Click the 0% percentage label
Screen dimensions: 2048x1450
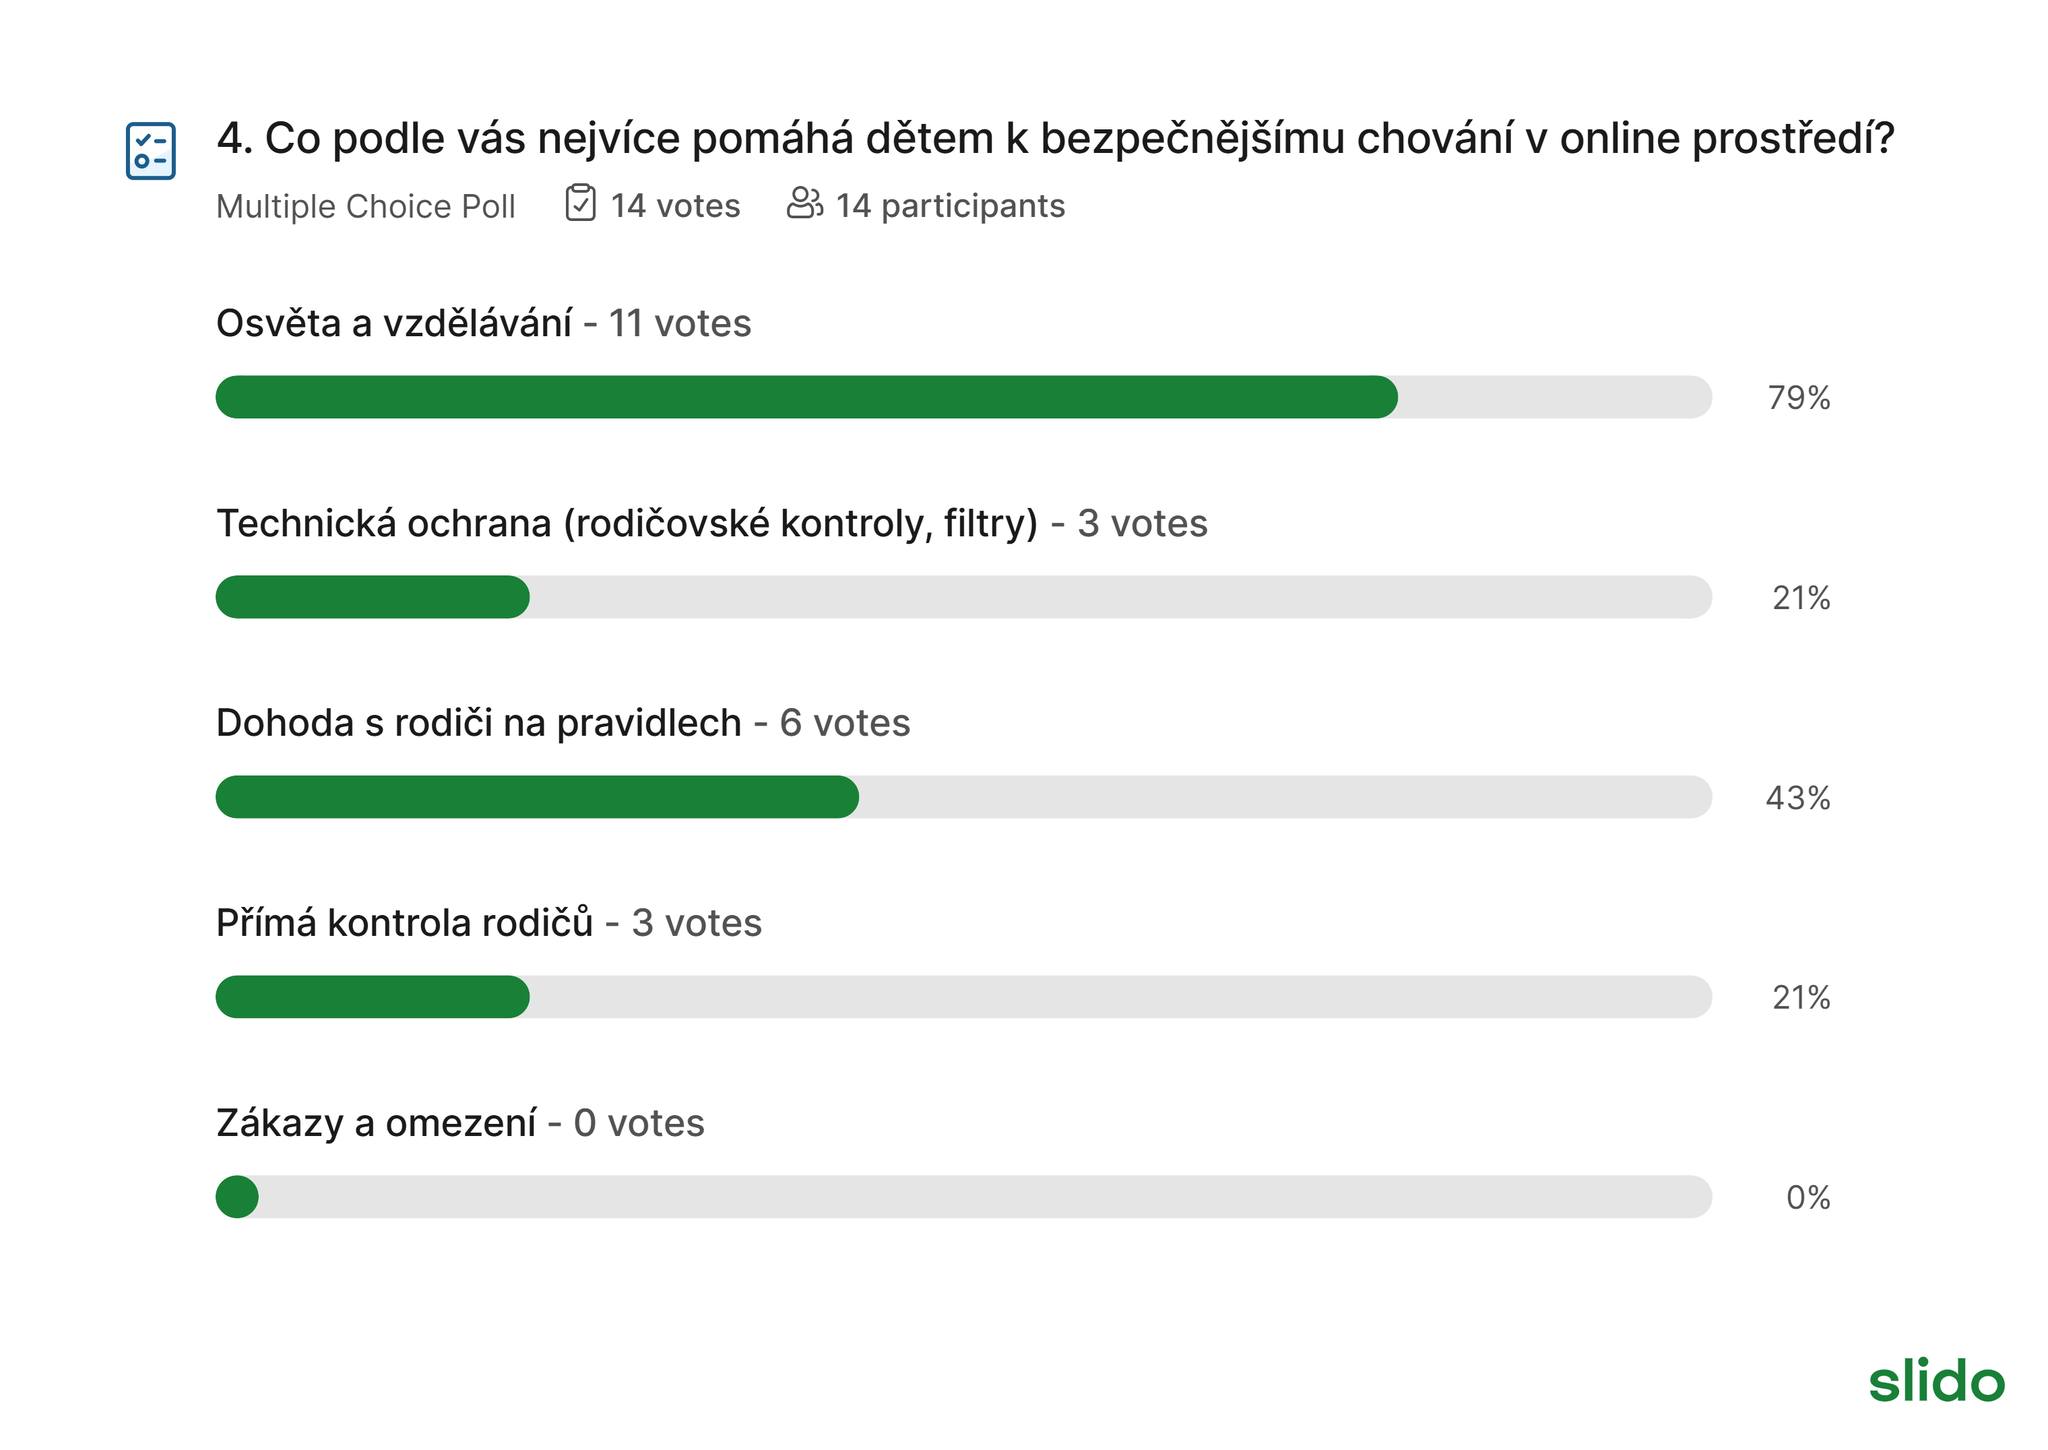point(1808,1198)
